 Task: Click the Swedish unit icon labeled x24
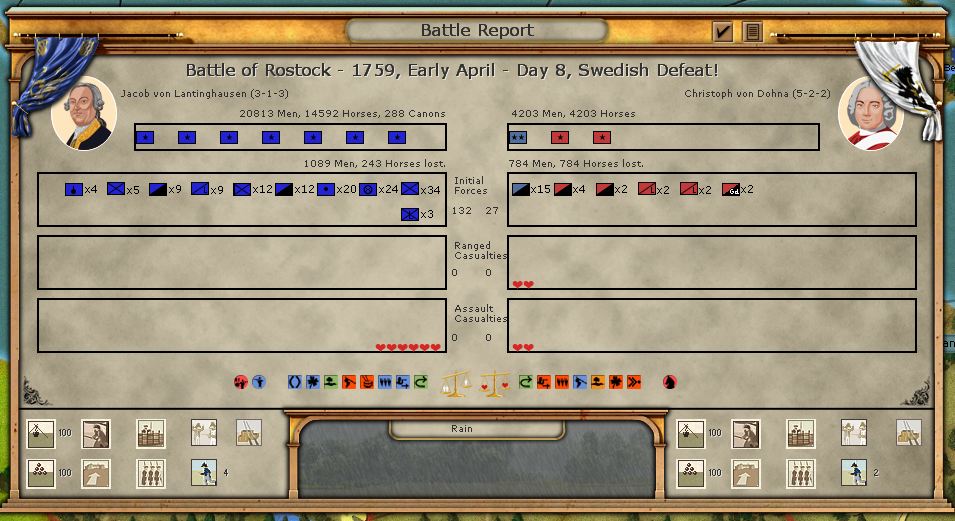(x=368, y=189)
